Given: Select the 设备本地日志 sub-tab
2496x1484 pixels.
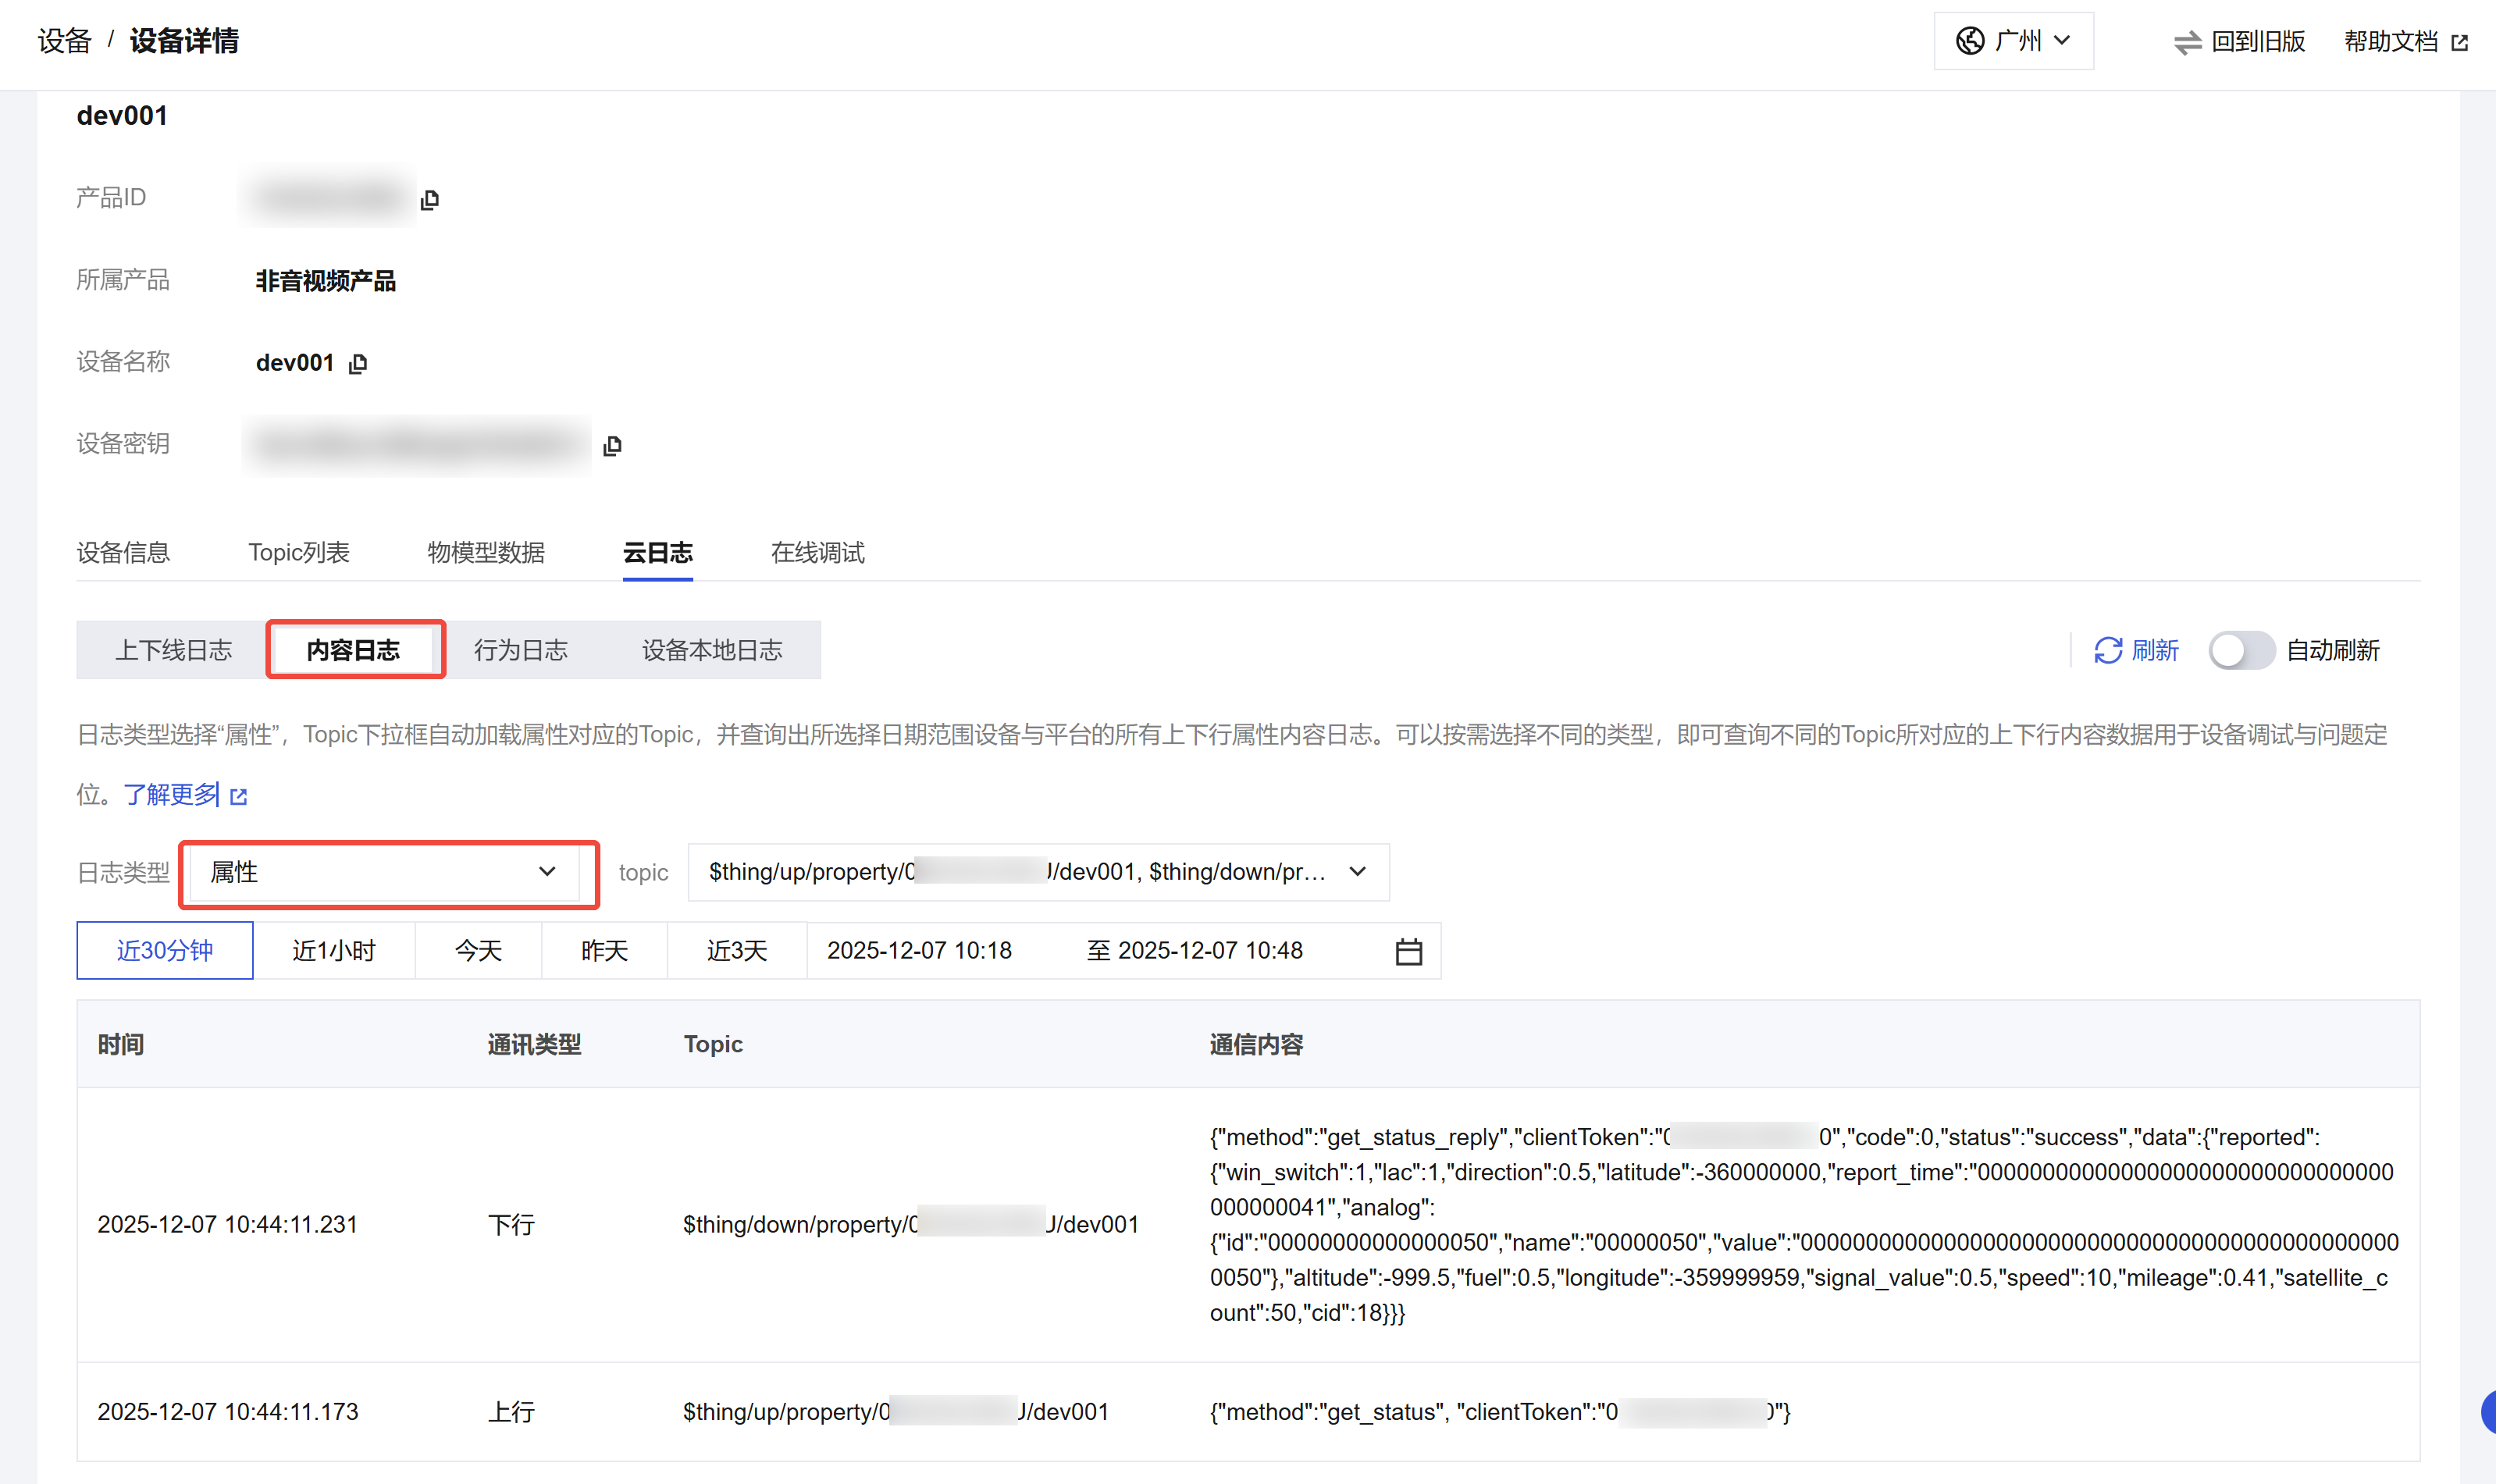Looking at the screenshot, I should 711,650.
